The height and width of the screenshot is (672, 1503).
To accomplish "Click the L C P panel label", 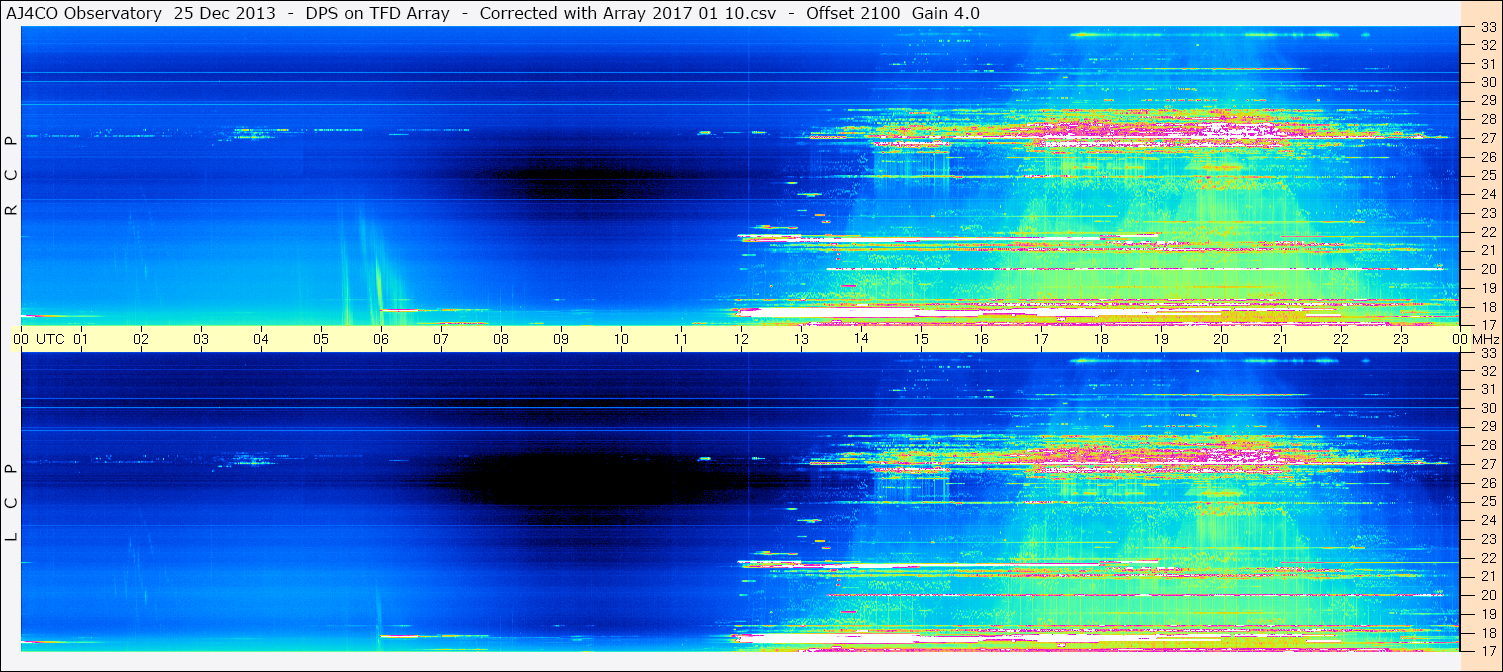I will (11, 502).
